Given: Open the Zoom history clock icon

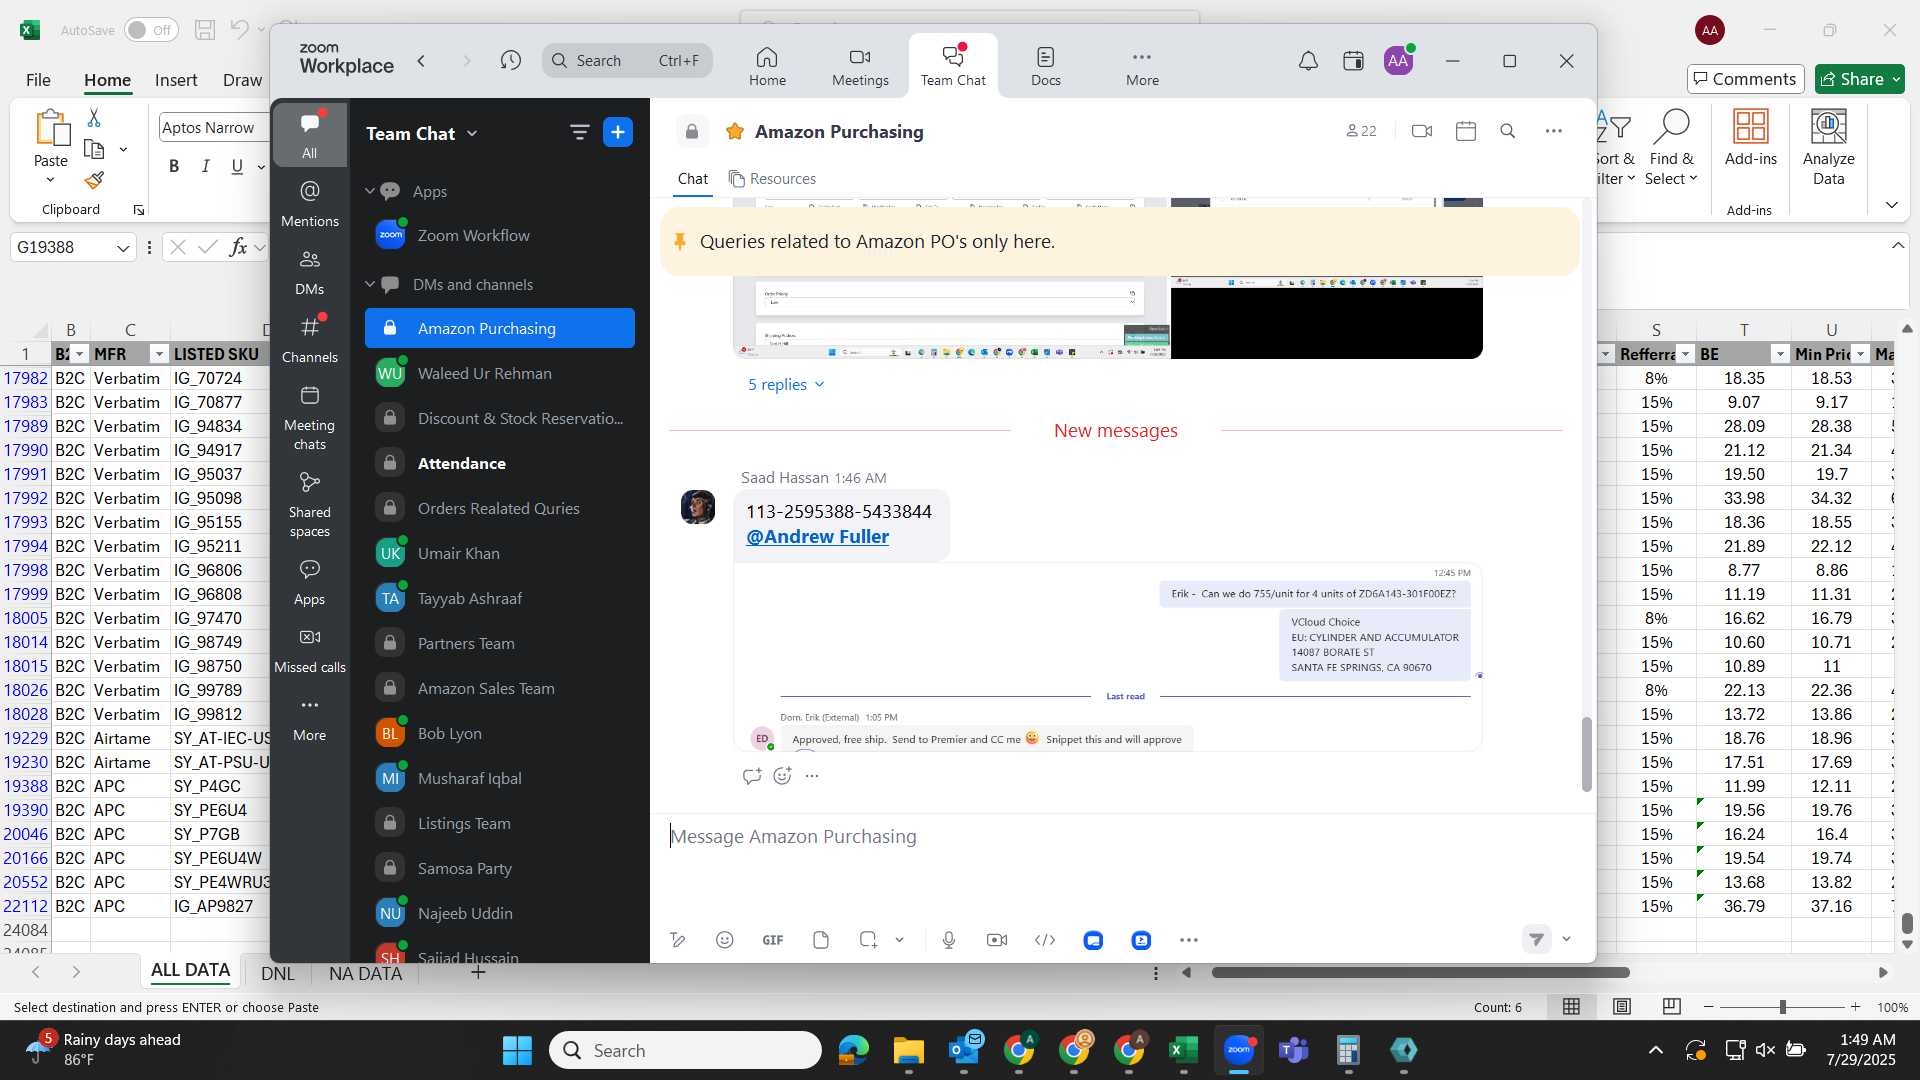Looking at the screenshot, I should click(510, 61).
